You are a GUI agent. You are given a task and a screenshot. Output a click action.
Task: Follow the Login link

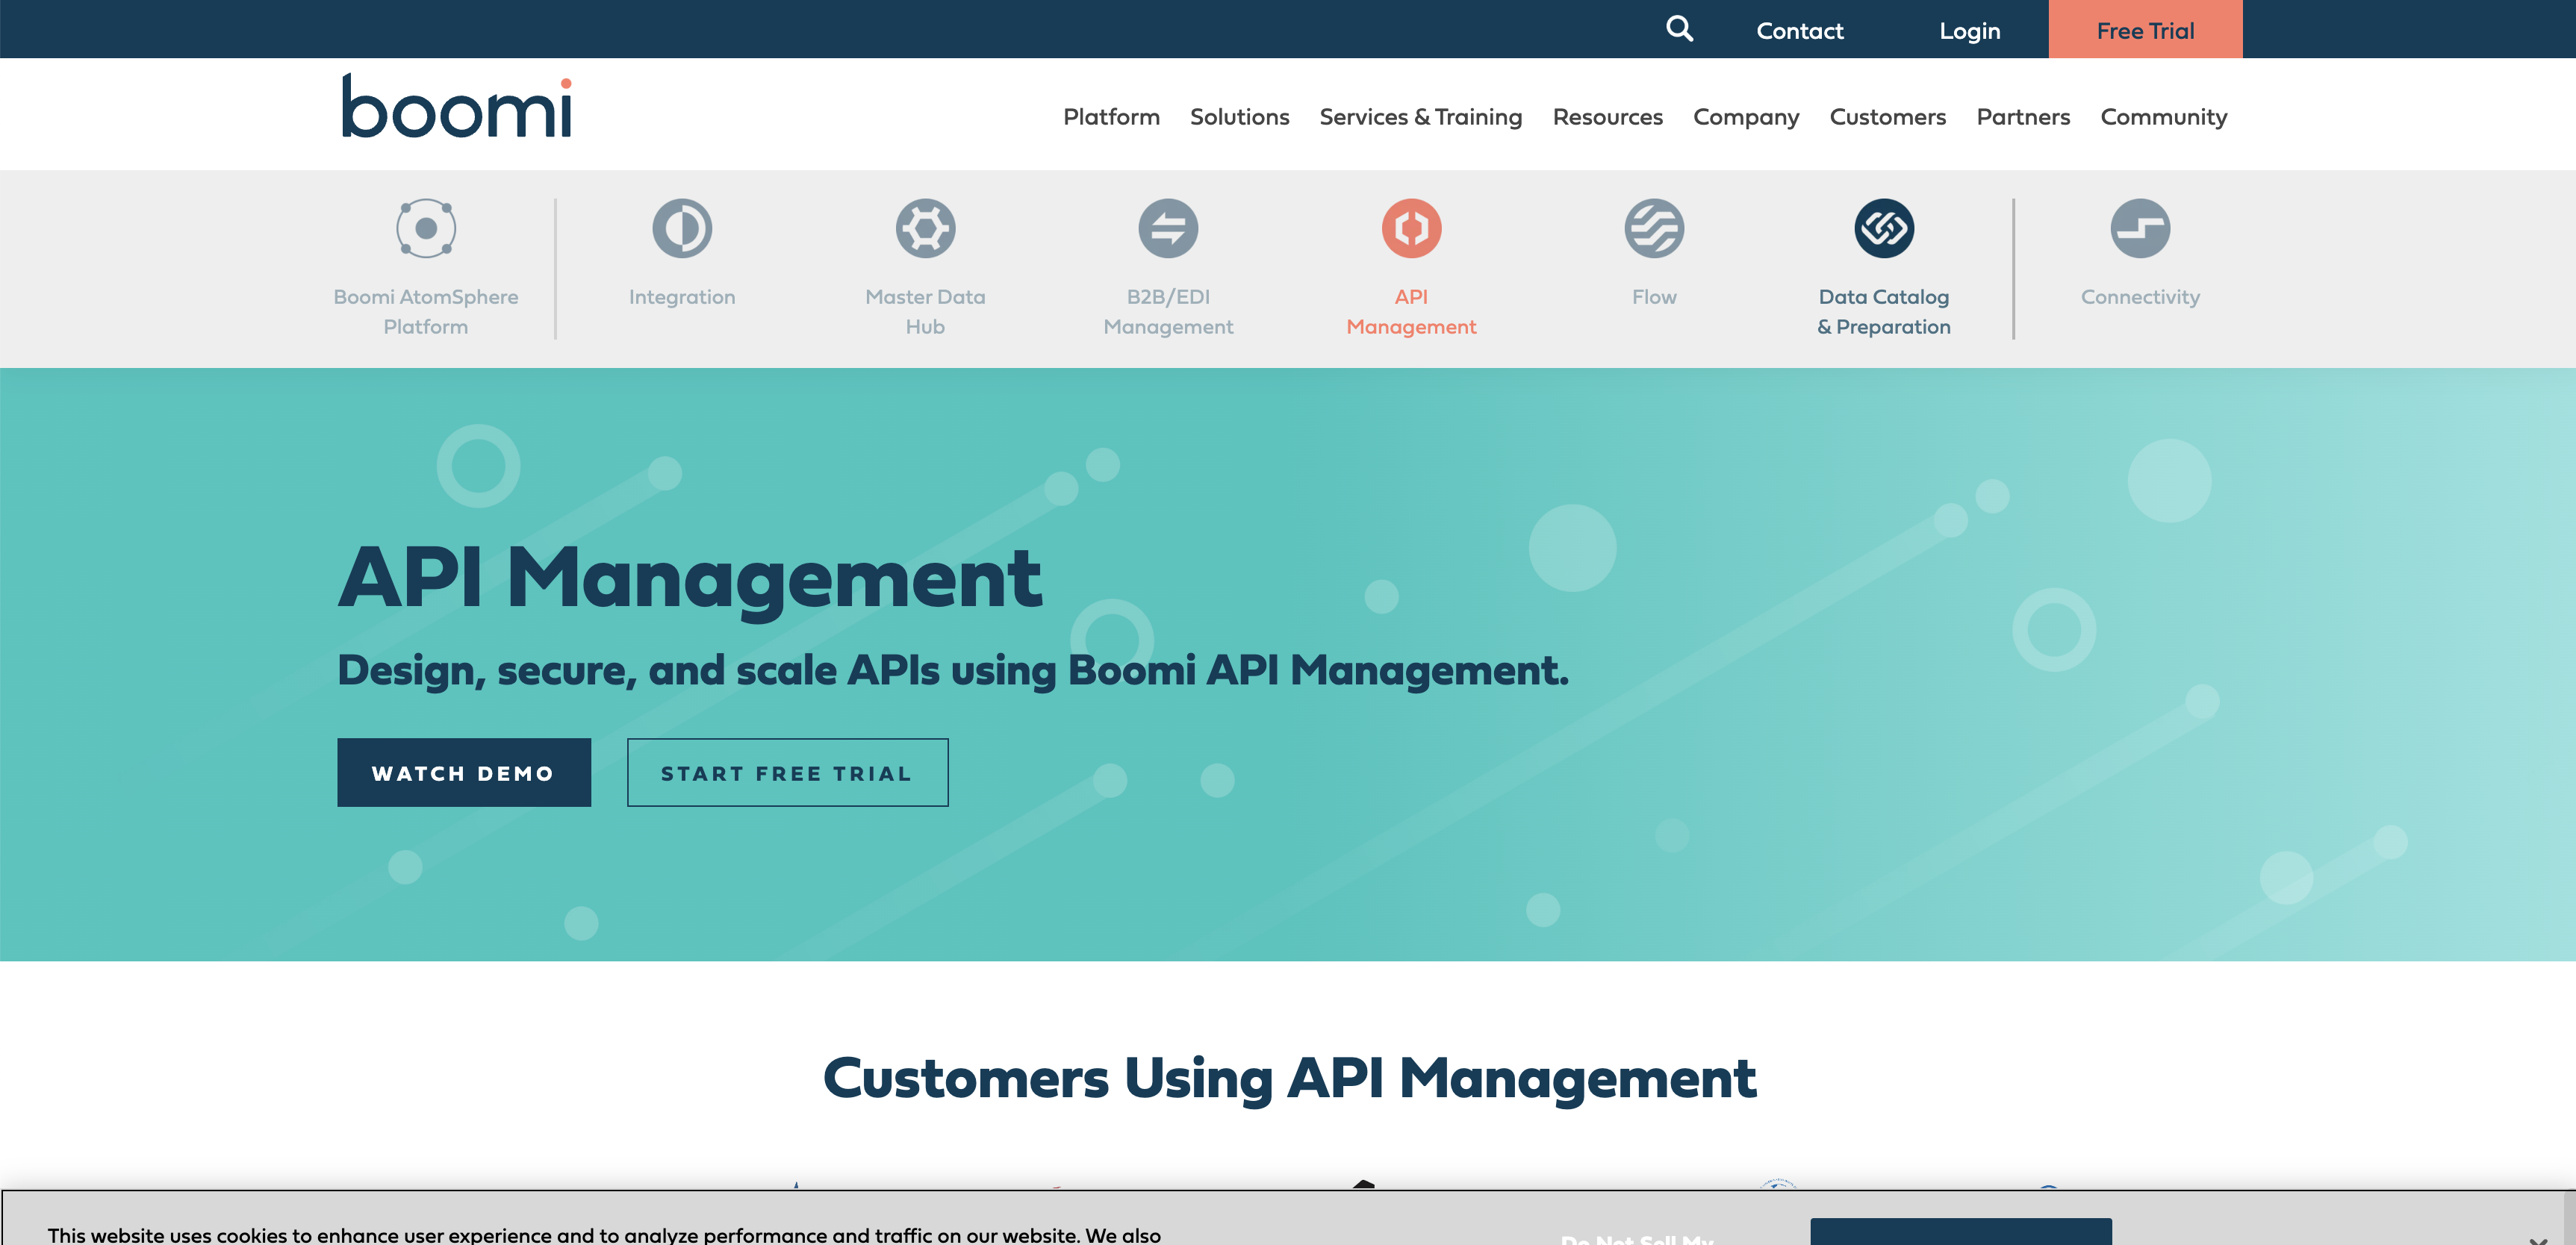pos(1969,30)
